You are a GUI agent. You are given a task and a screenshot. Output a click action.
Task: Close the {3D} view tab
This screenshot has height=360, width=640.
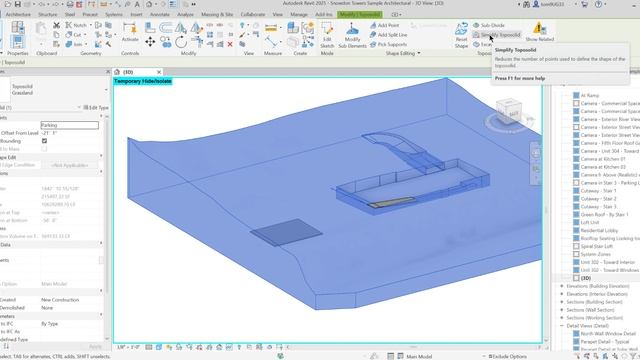click(159, 72)
